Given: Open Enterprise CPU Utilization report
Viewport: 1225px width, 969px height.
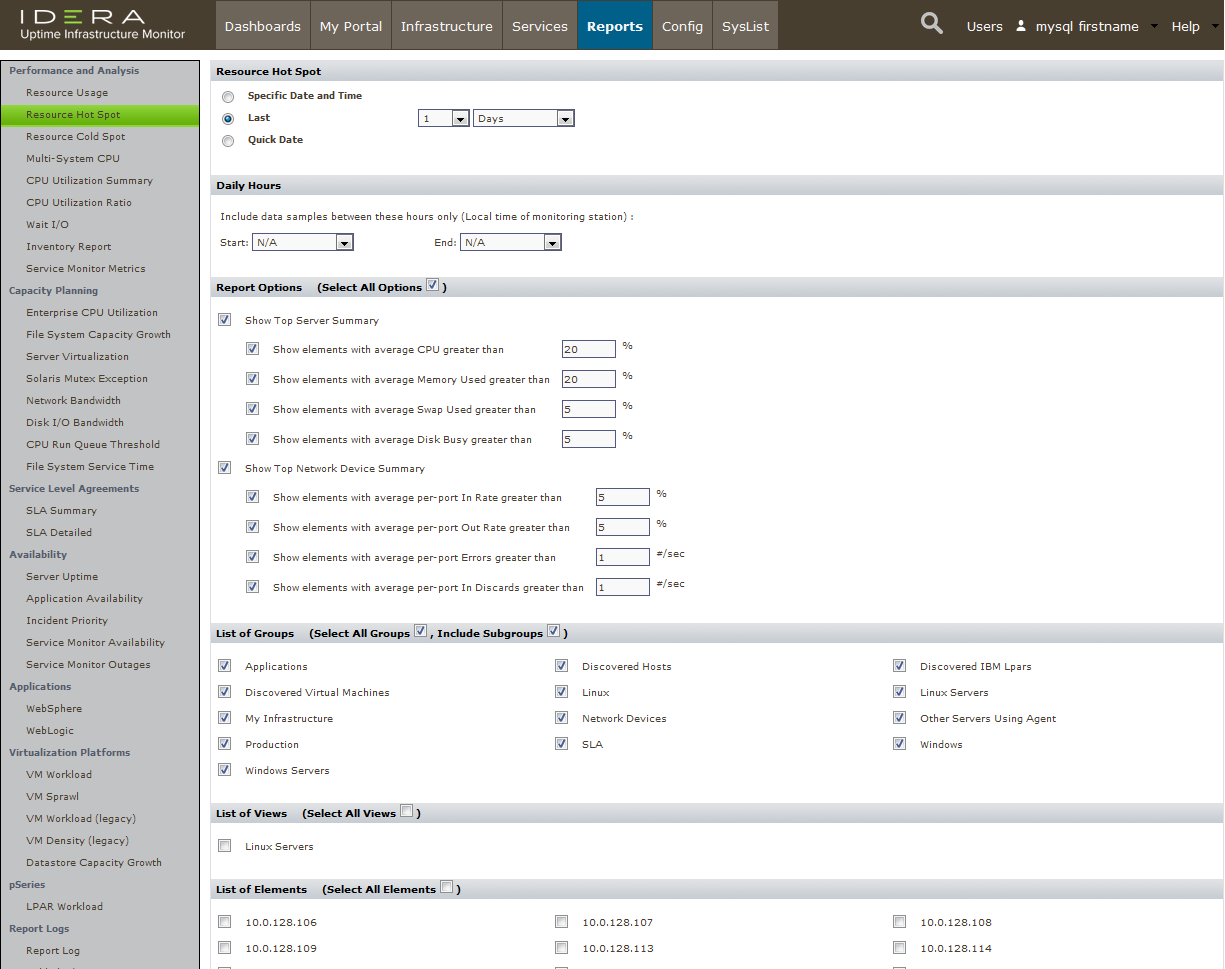Looking at the screenshot, I should 92,313.
